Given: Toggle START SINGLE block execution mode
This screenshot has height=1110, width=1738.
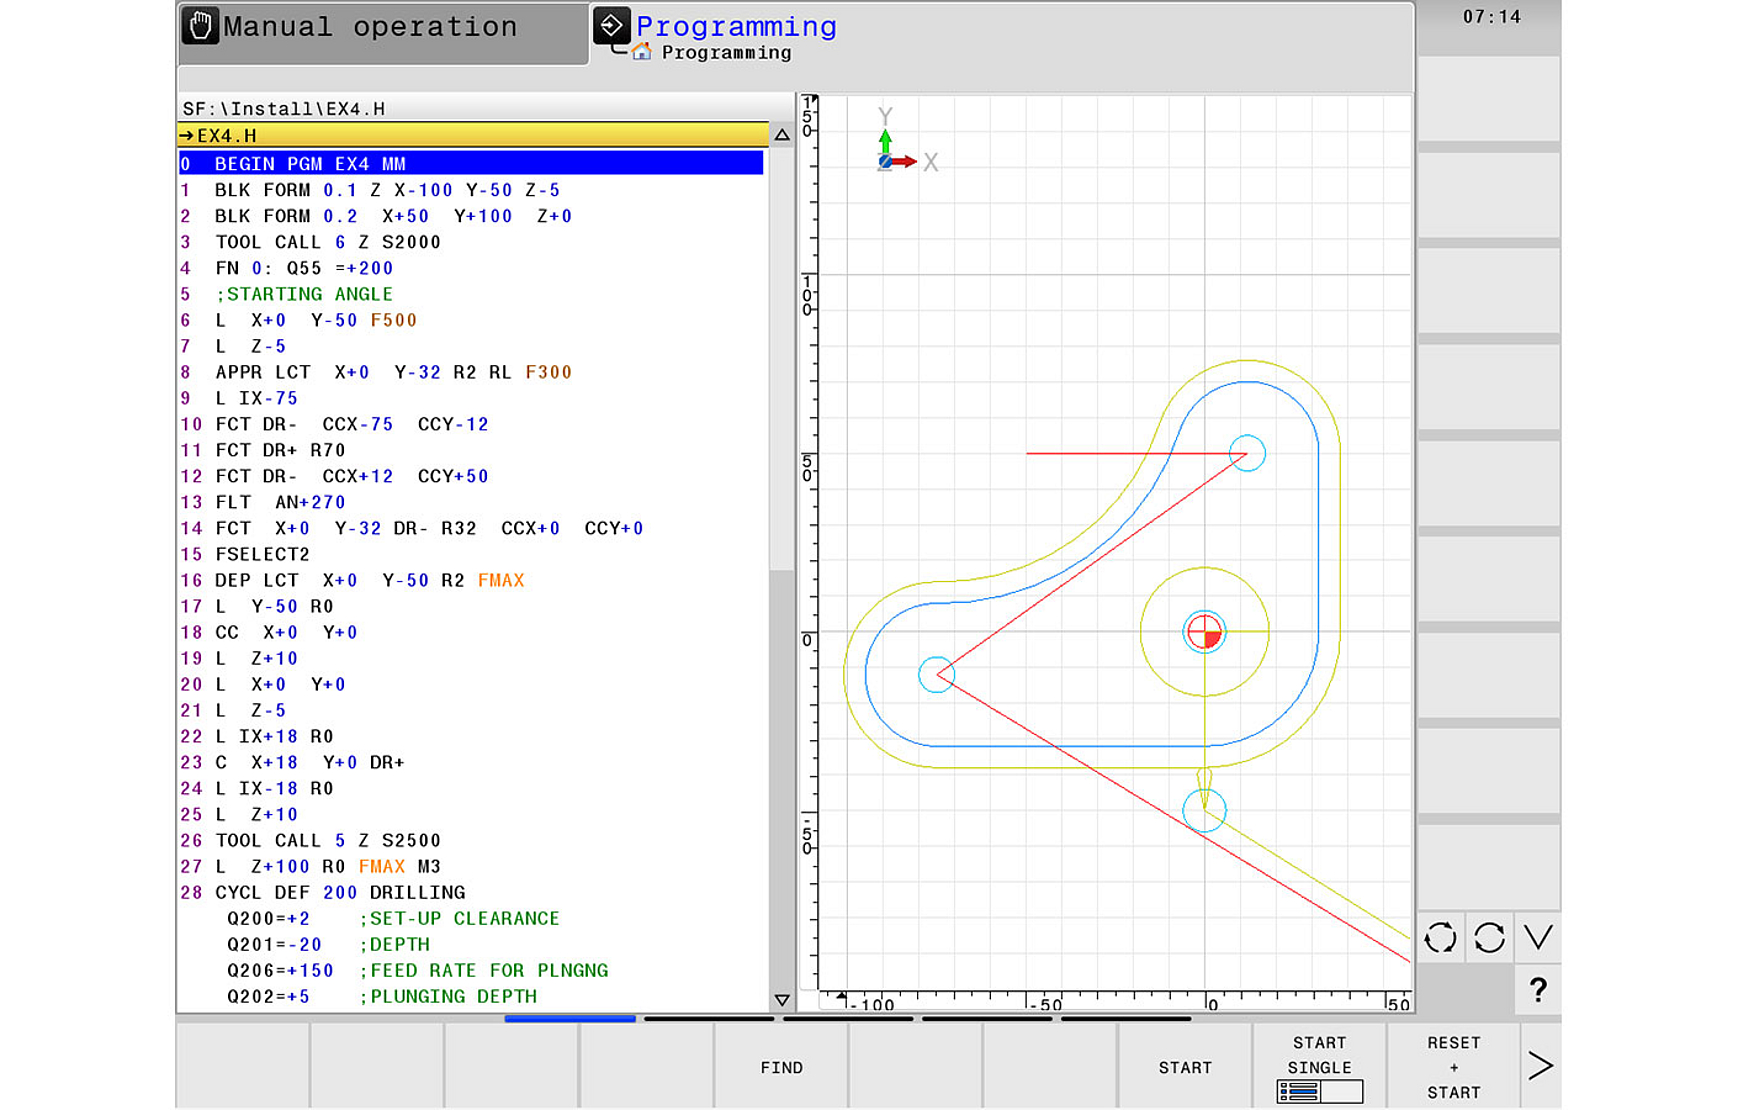Looking at the screenshot, I should point(1319,1067).
